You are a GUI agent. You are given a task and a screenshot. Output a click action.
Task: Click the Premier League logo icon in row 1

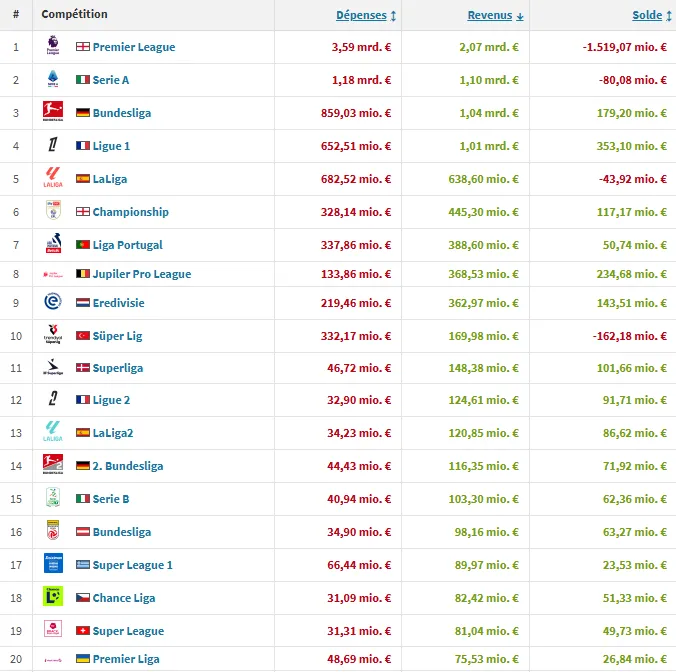click(53, 47)
